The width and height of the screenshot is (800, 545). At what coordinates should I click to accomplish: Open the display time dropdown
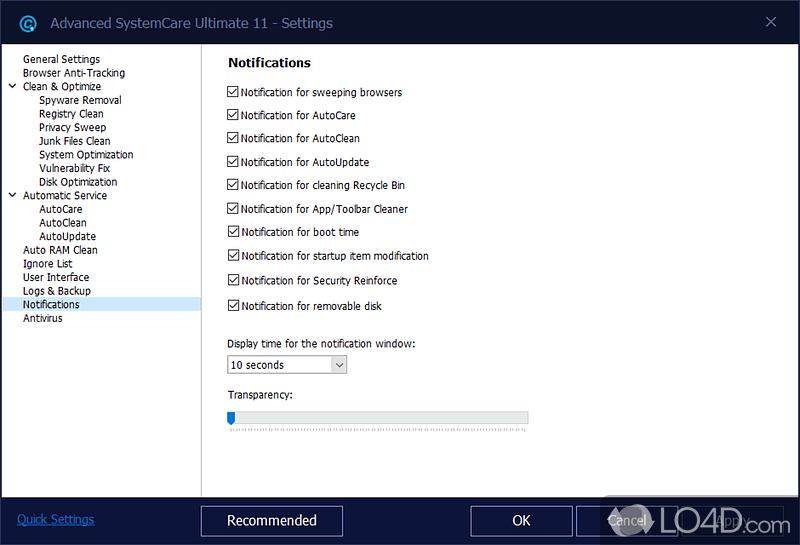click(338, 365)
